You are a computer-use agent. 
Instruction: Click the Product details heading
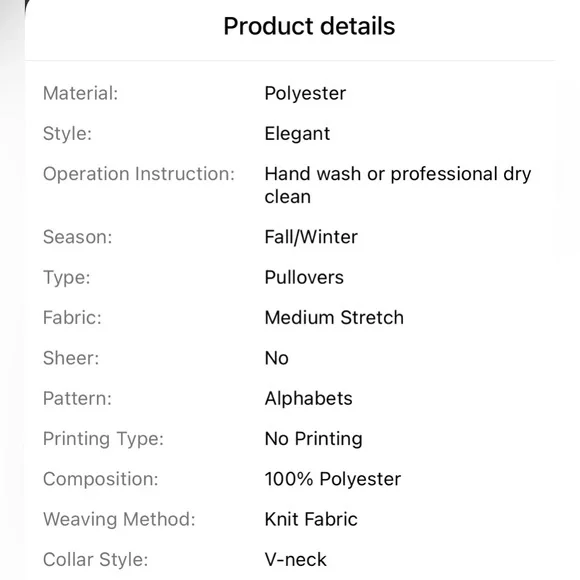[x=309, y=26]
